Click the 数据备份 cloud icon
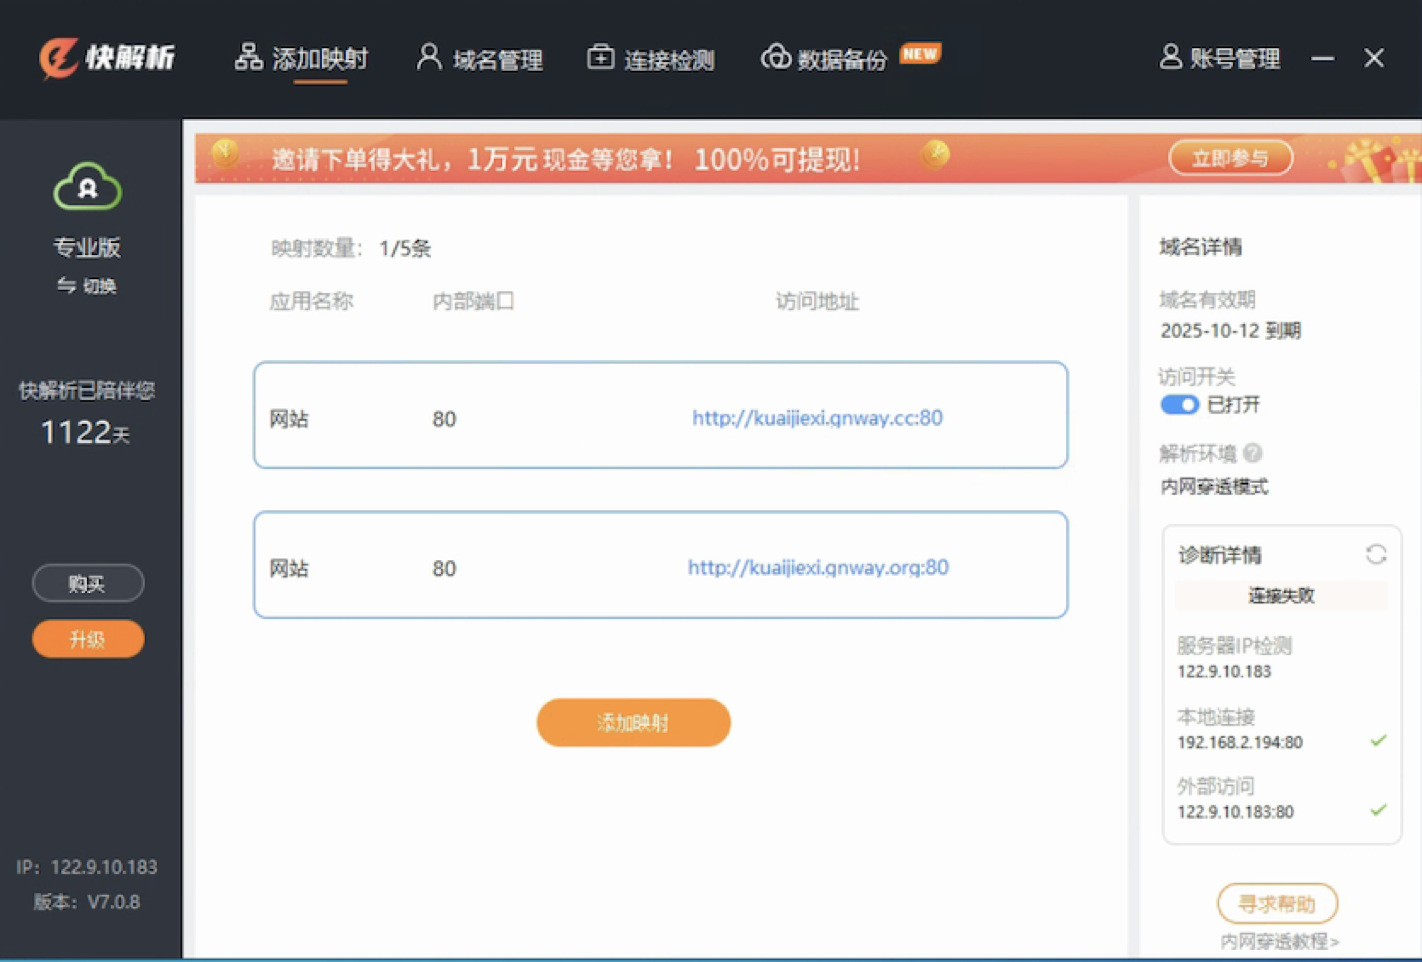 (776, 57)
